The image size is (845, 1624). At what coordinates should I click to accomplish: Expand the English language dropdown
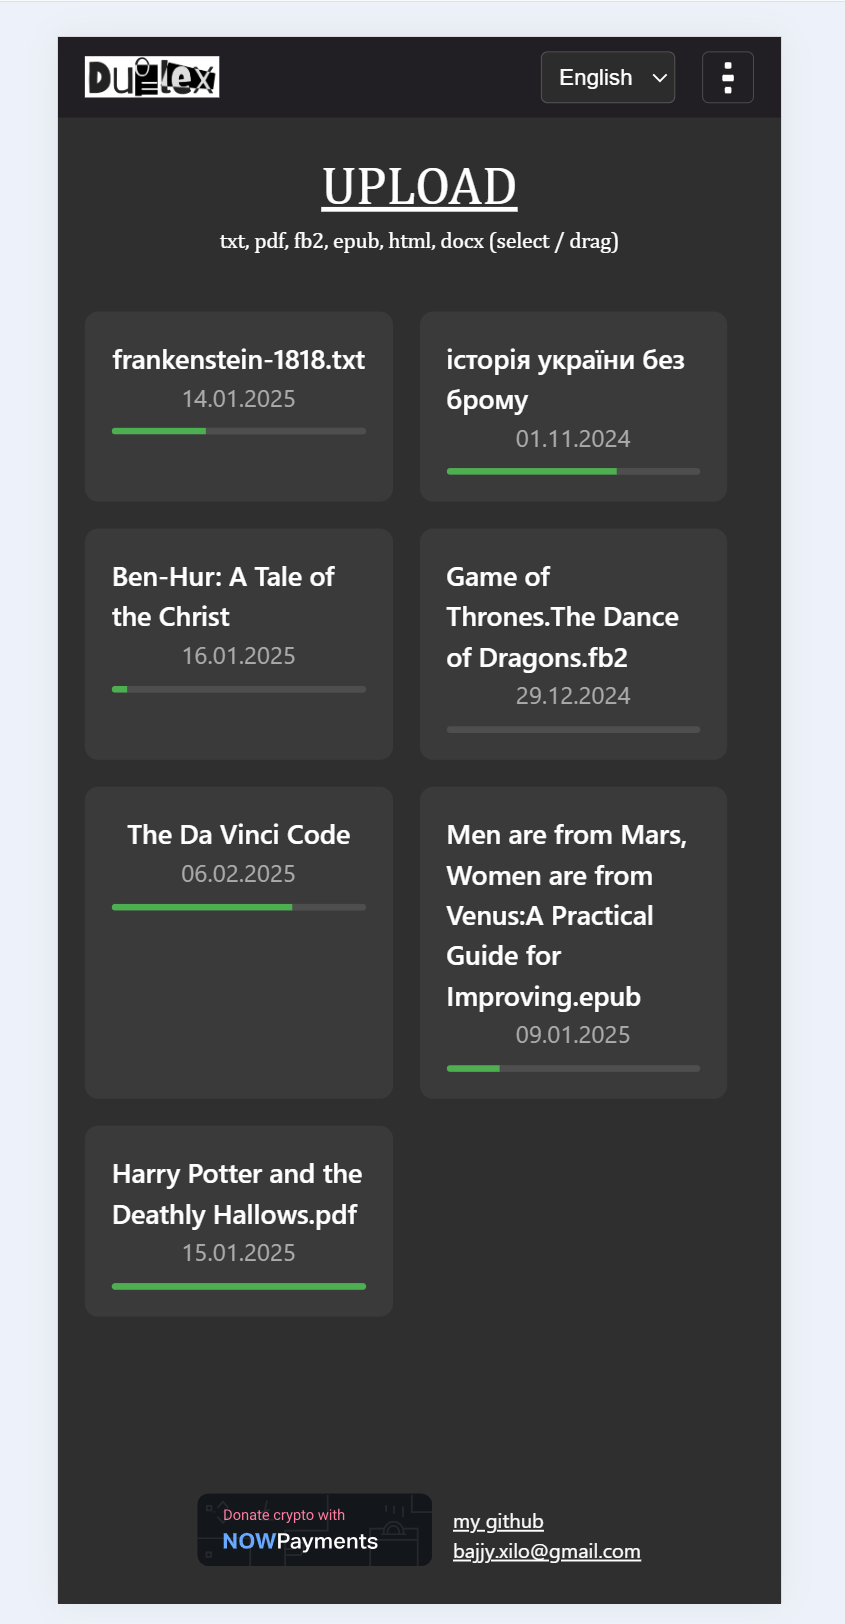coord(607,77)
